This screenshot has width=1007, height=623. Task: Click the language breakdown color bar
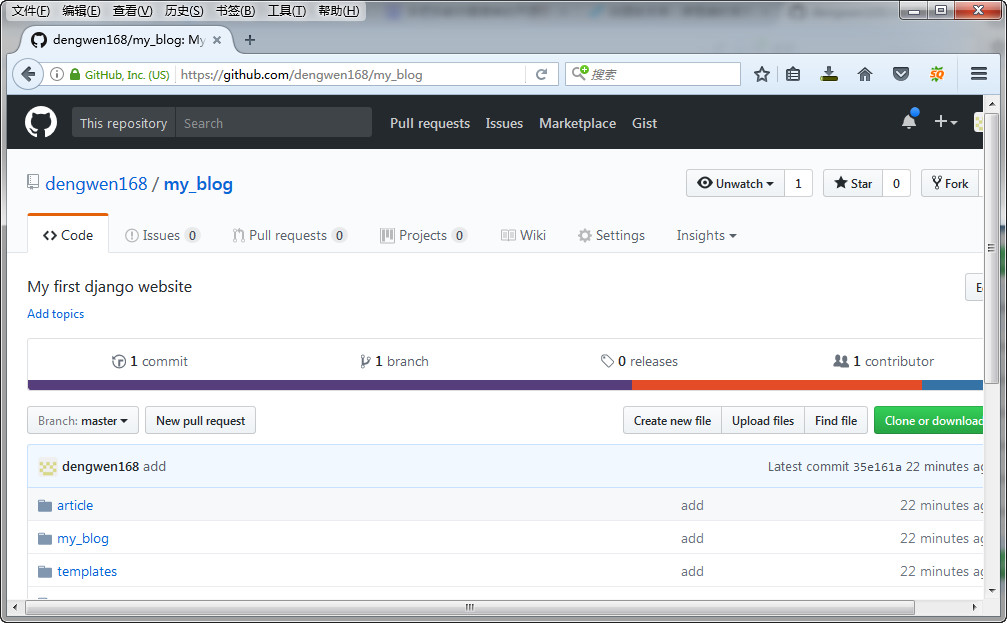coord(505,385)
